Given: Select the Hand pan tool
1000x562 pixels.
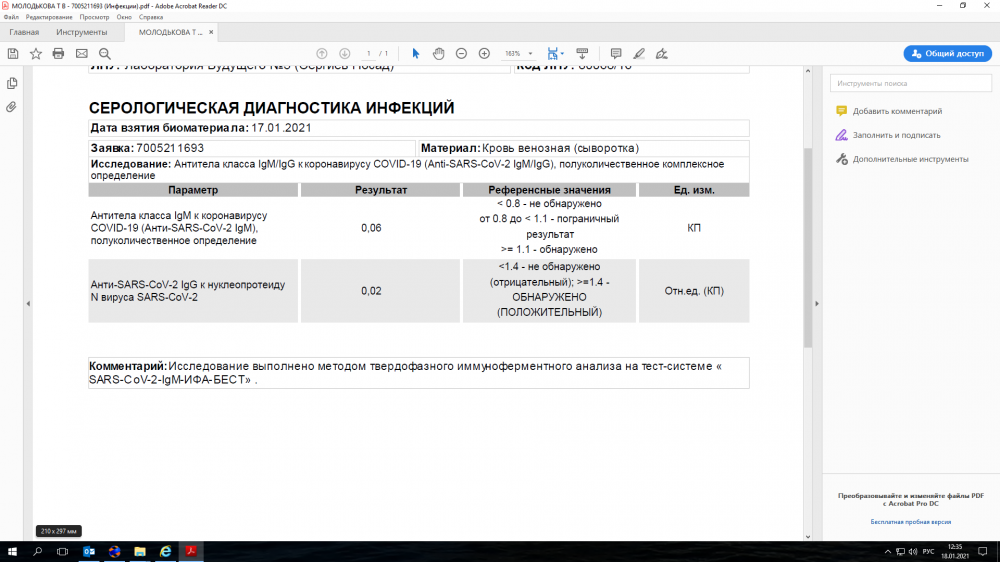Looking at the screenshot, I should [x=438, y=53].
